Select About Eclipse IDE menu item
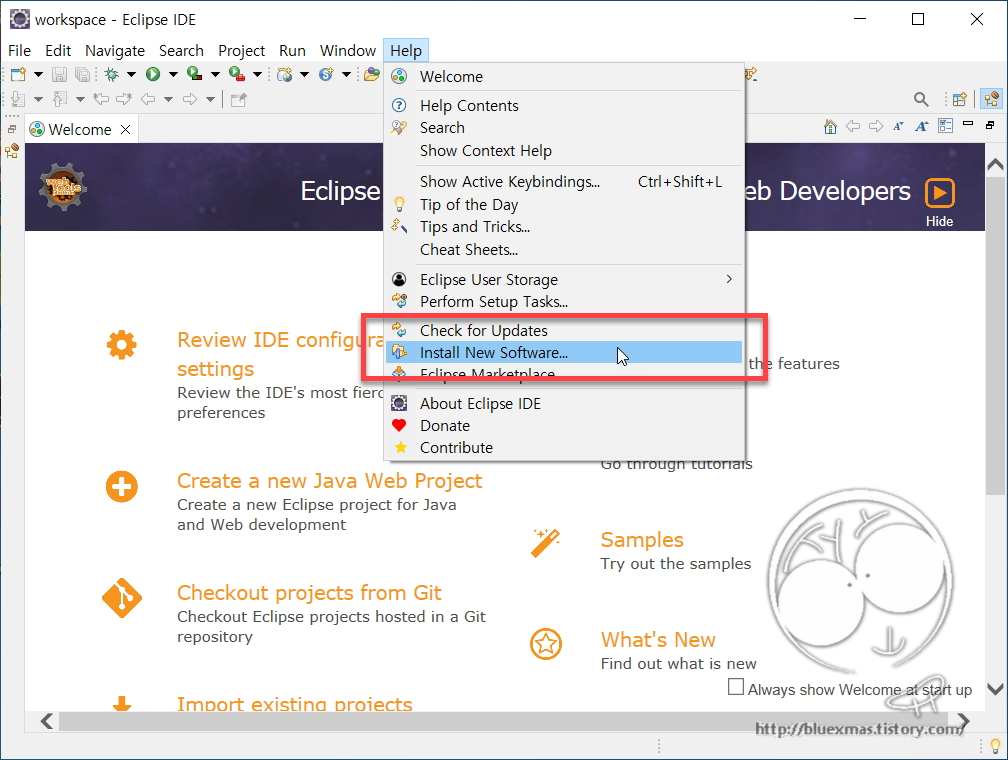1008x760 pixels. (563, 404)
